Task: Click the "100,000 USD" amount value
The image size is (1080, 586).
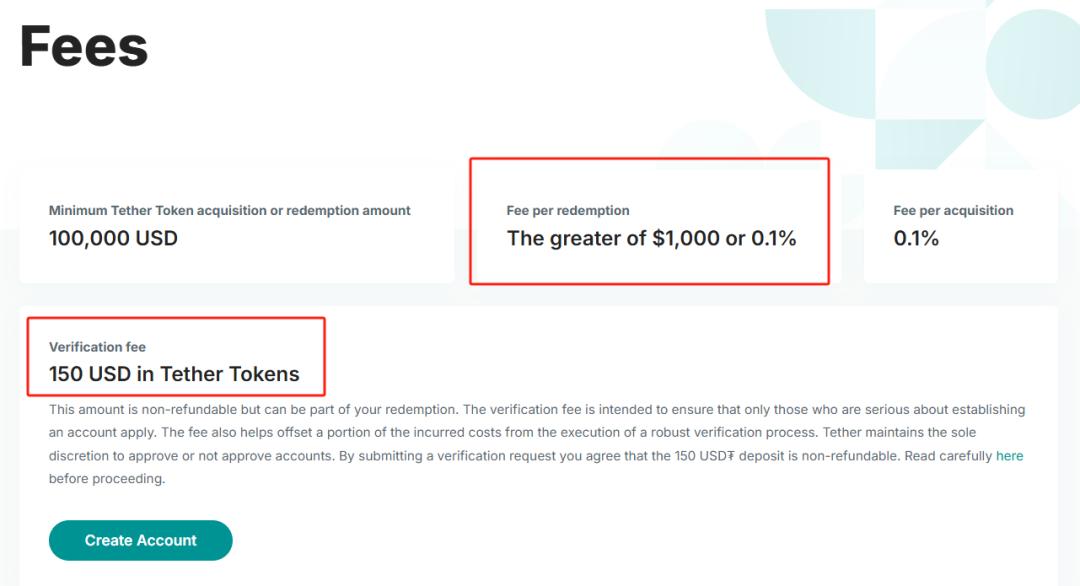Action: [x=113, y=238]
